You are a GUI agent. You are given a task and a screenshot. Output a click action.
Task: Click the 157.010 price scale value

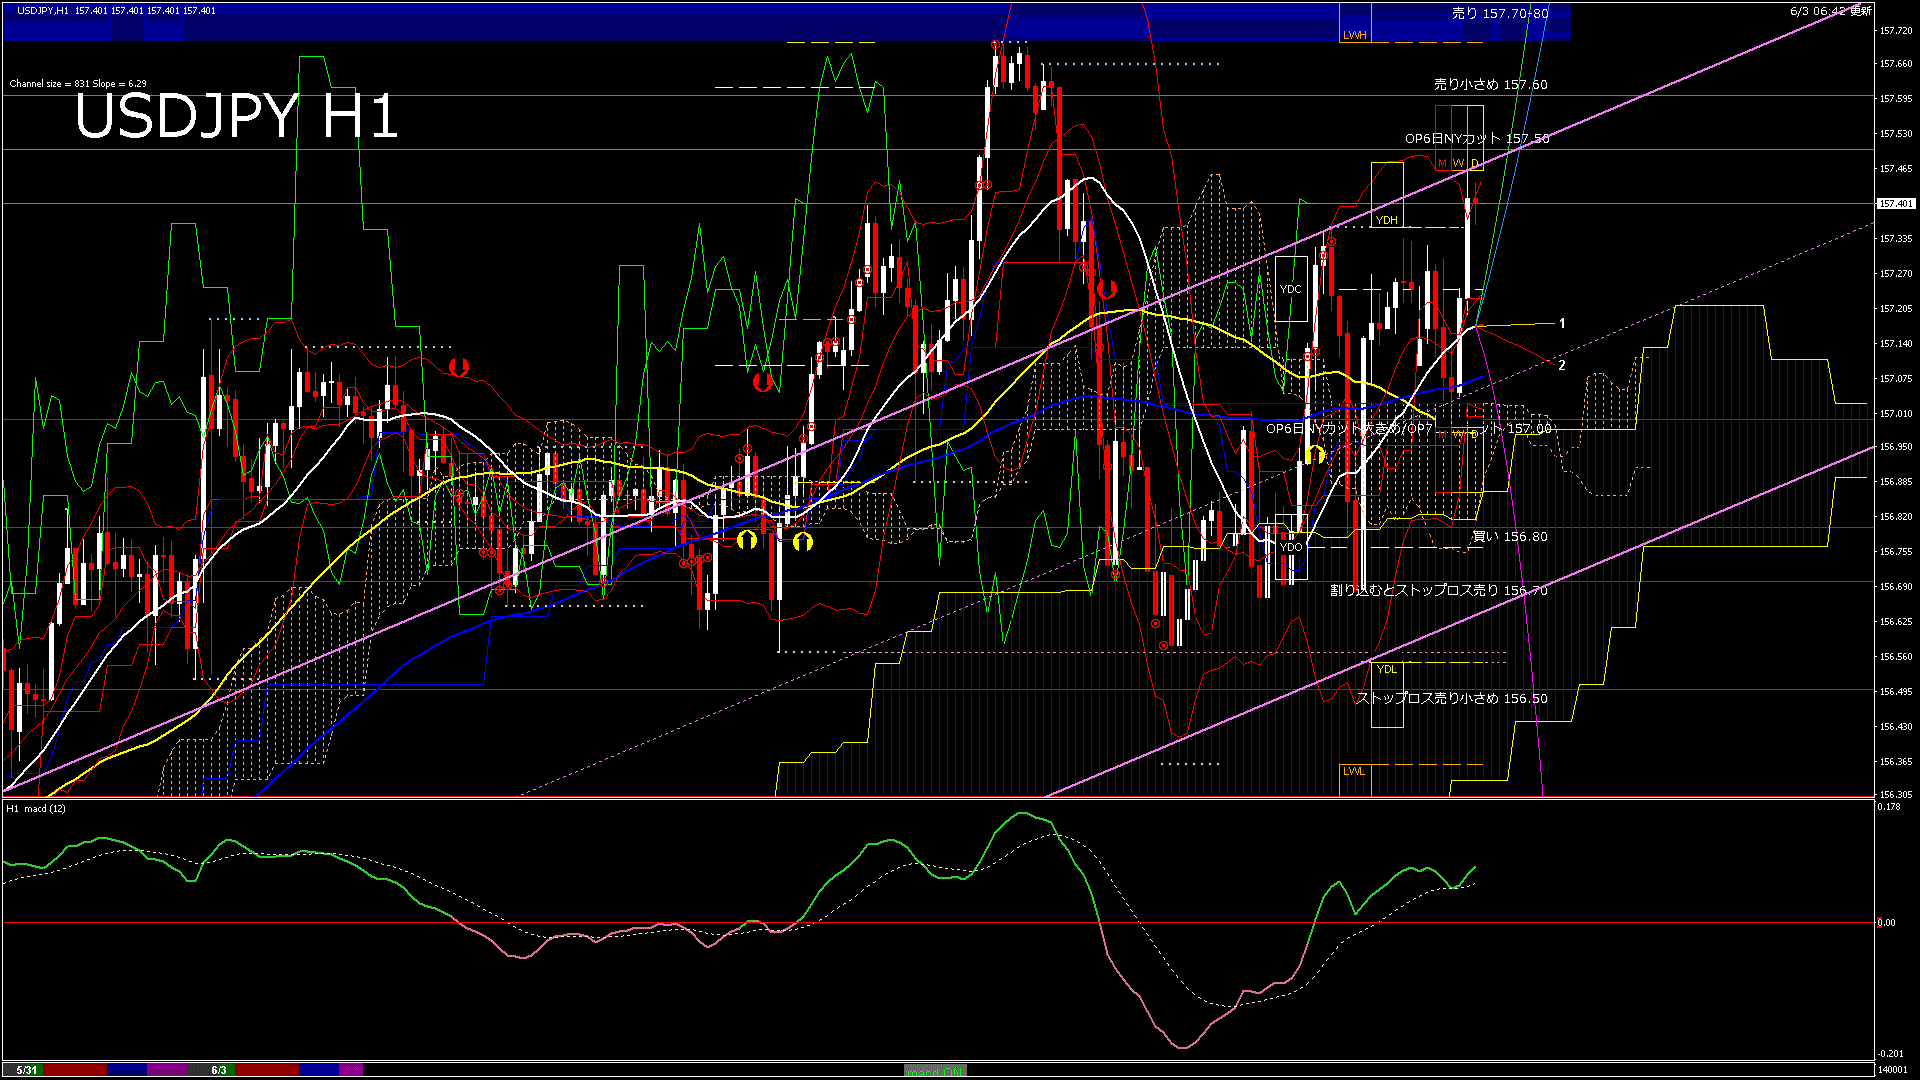coord(1896,413)
